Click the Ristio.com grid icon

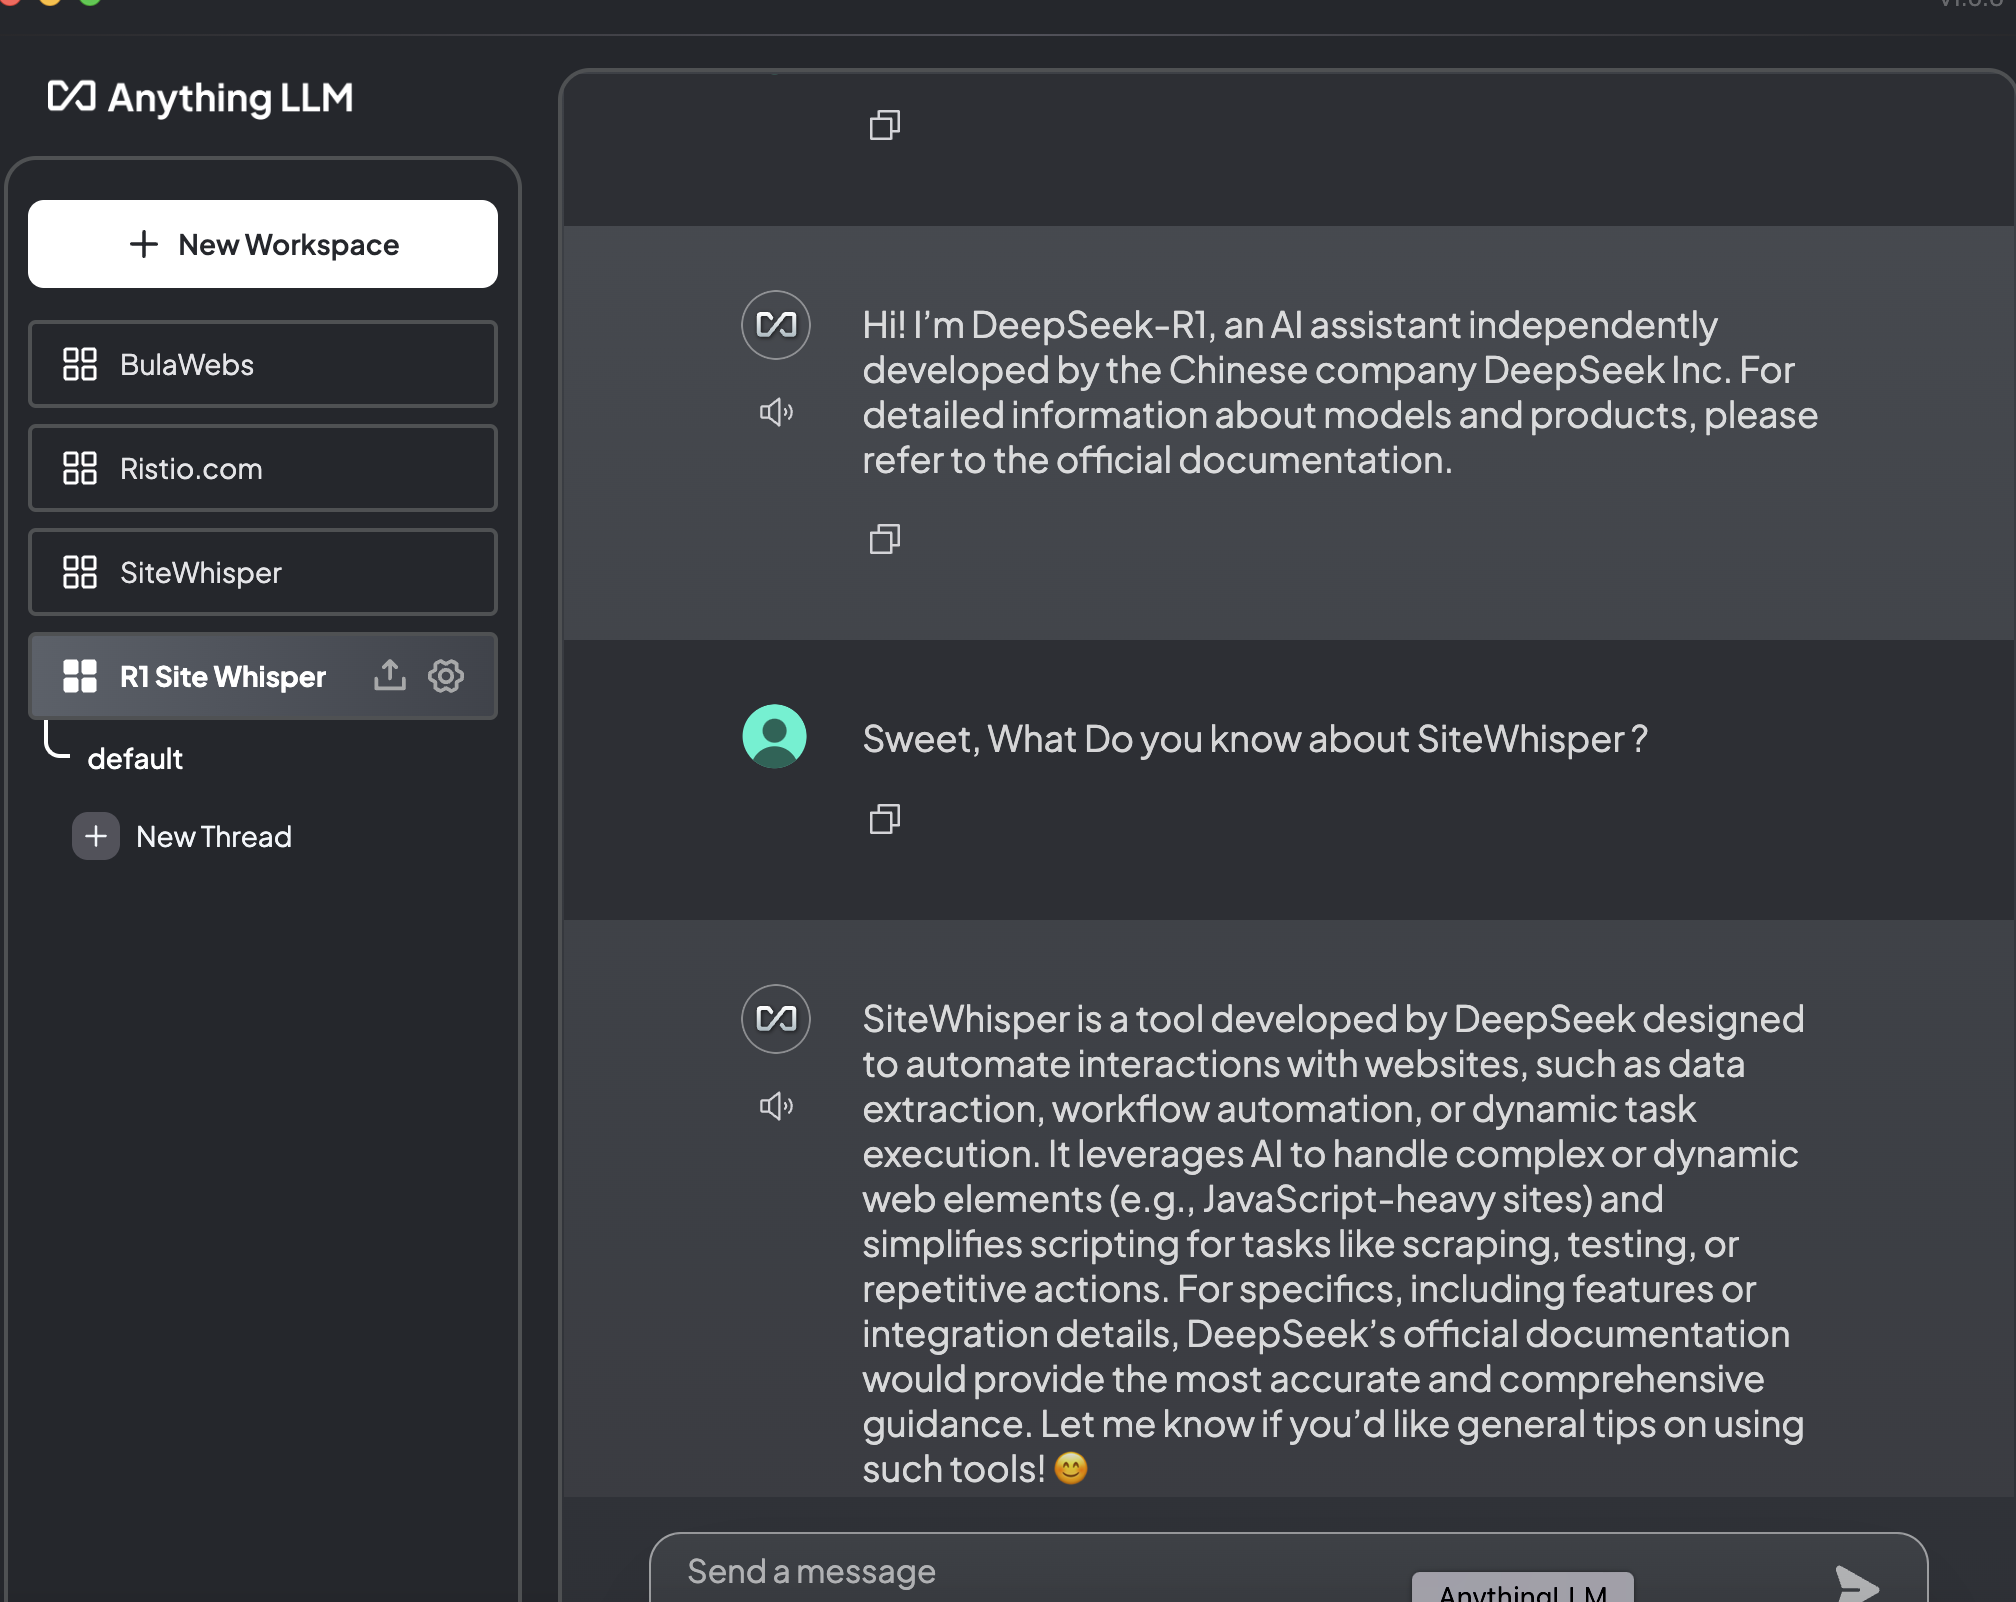[x=80, y=468]
